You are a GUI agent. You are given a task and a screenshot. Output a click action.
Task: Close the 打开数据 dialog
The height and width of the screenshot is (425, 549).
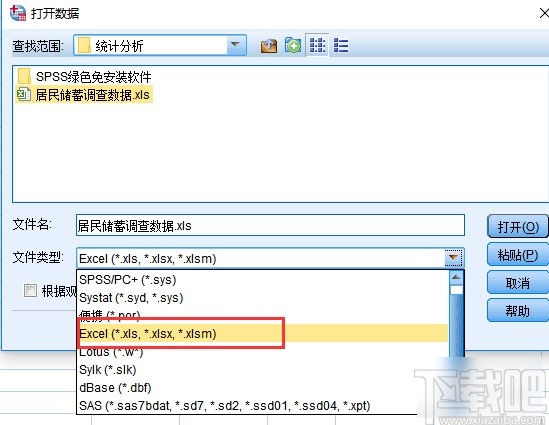[x=544, y=13]
